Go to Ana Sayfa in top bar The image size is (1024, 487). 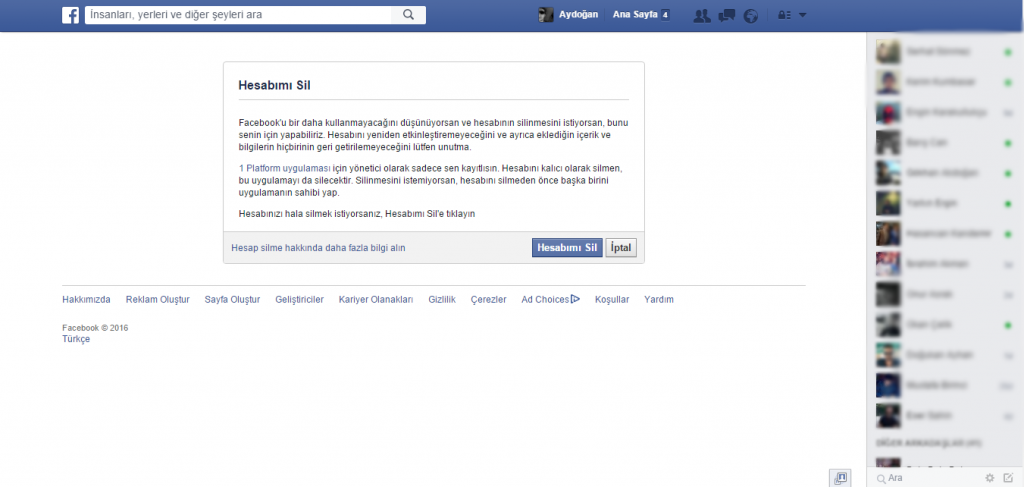(635, 15)
